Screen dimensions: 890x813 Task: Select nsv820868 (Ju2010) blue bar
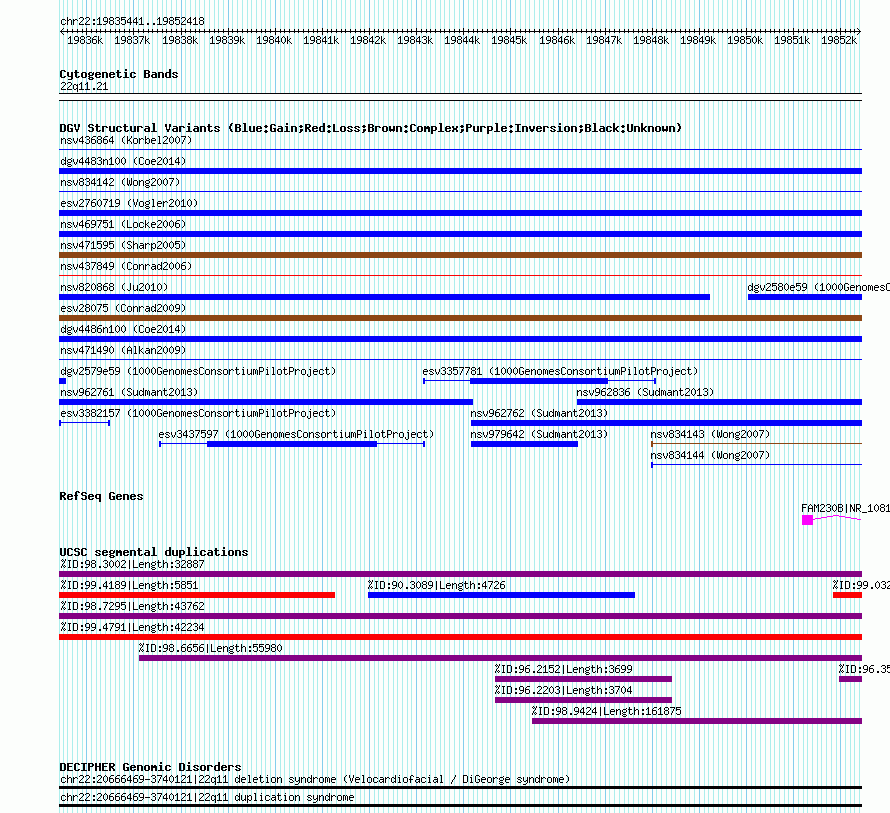coord(384,297)
